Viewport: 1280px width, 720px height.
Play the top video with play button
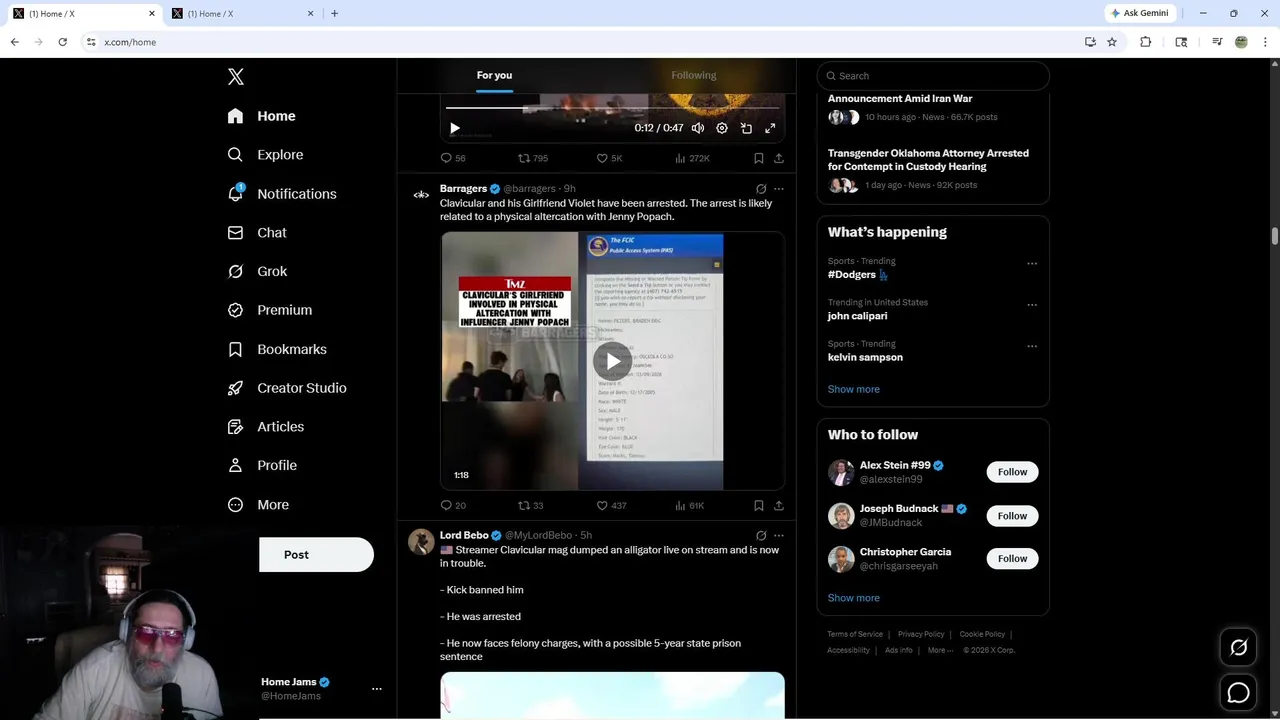[x=455, y=128]
